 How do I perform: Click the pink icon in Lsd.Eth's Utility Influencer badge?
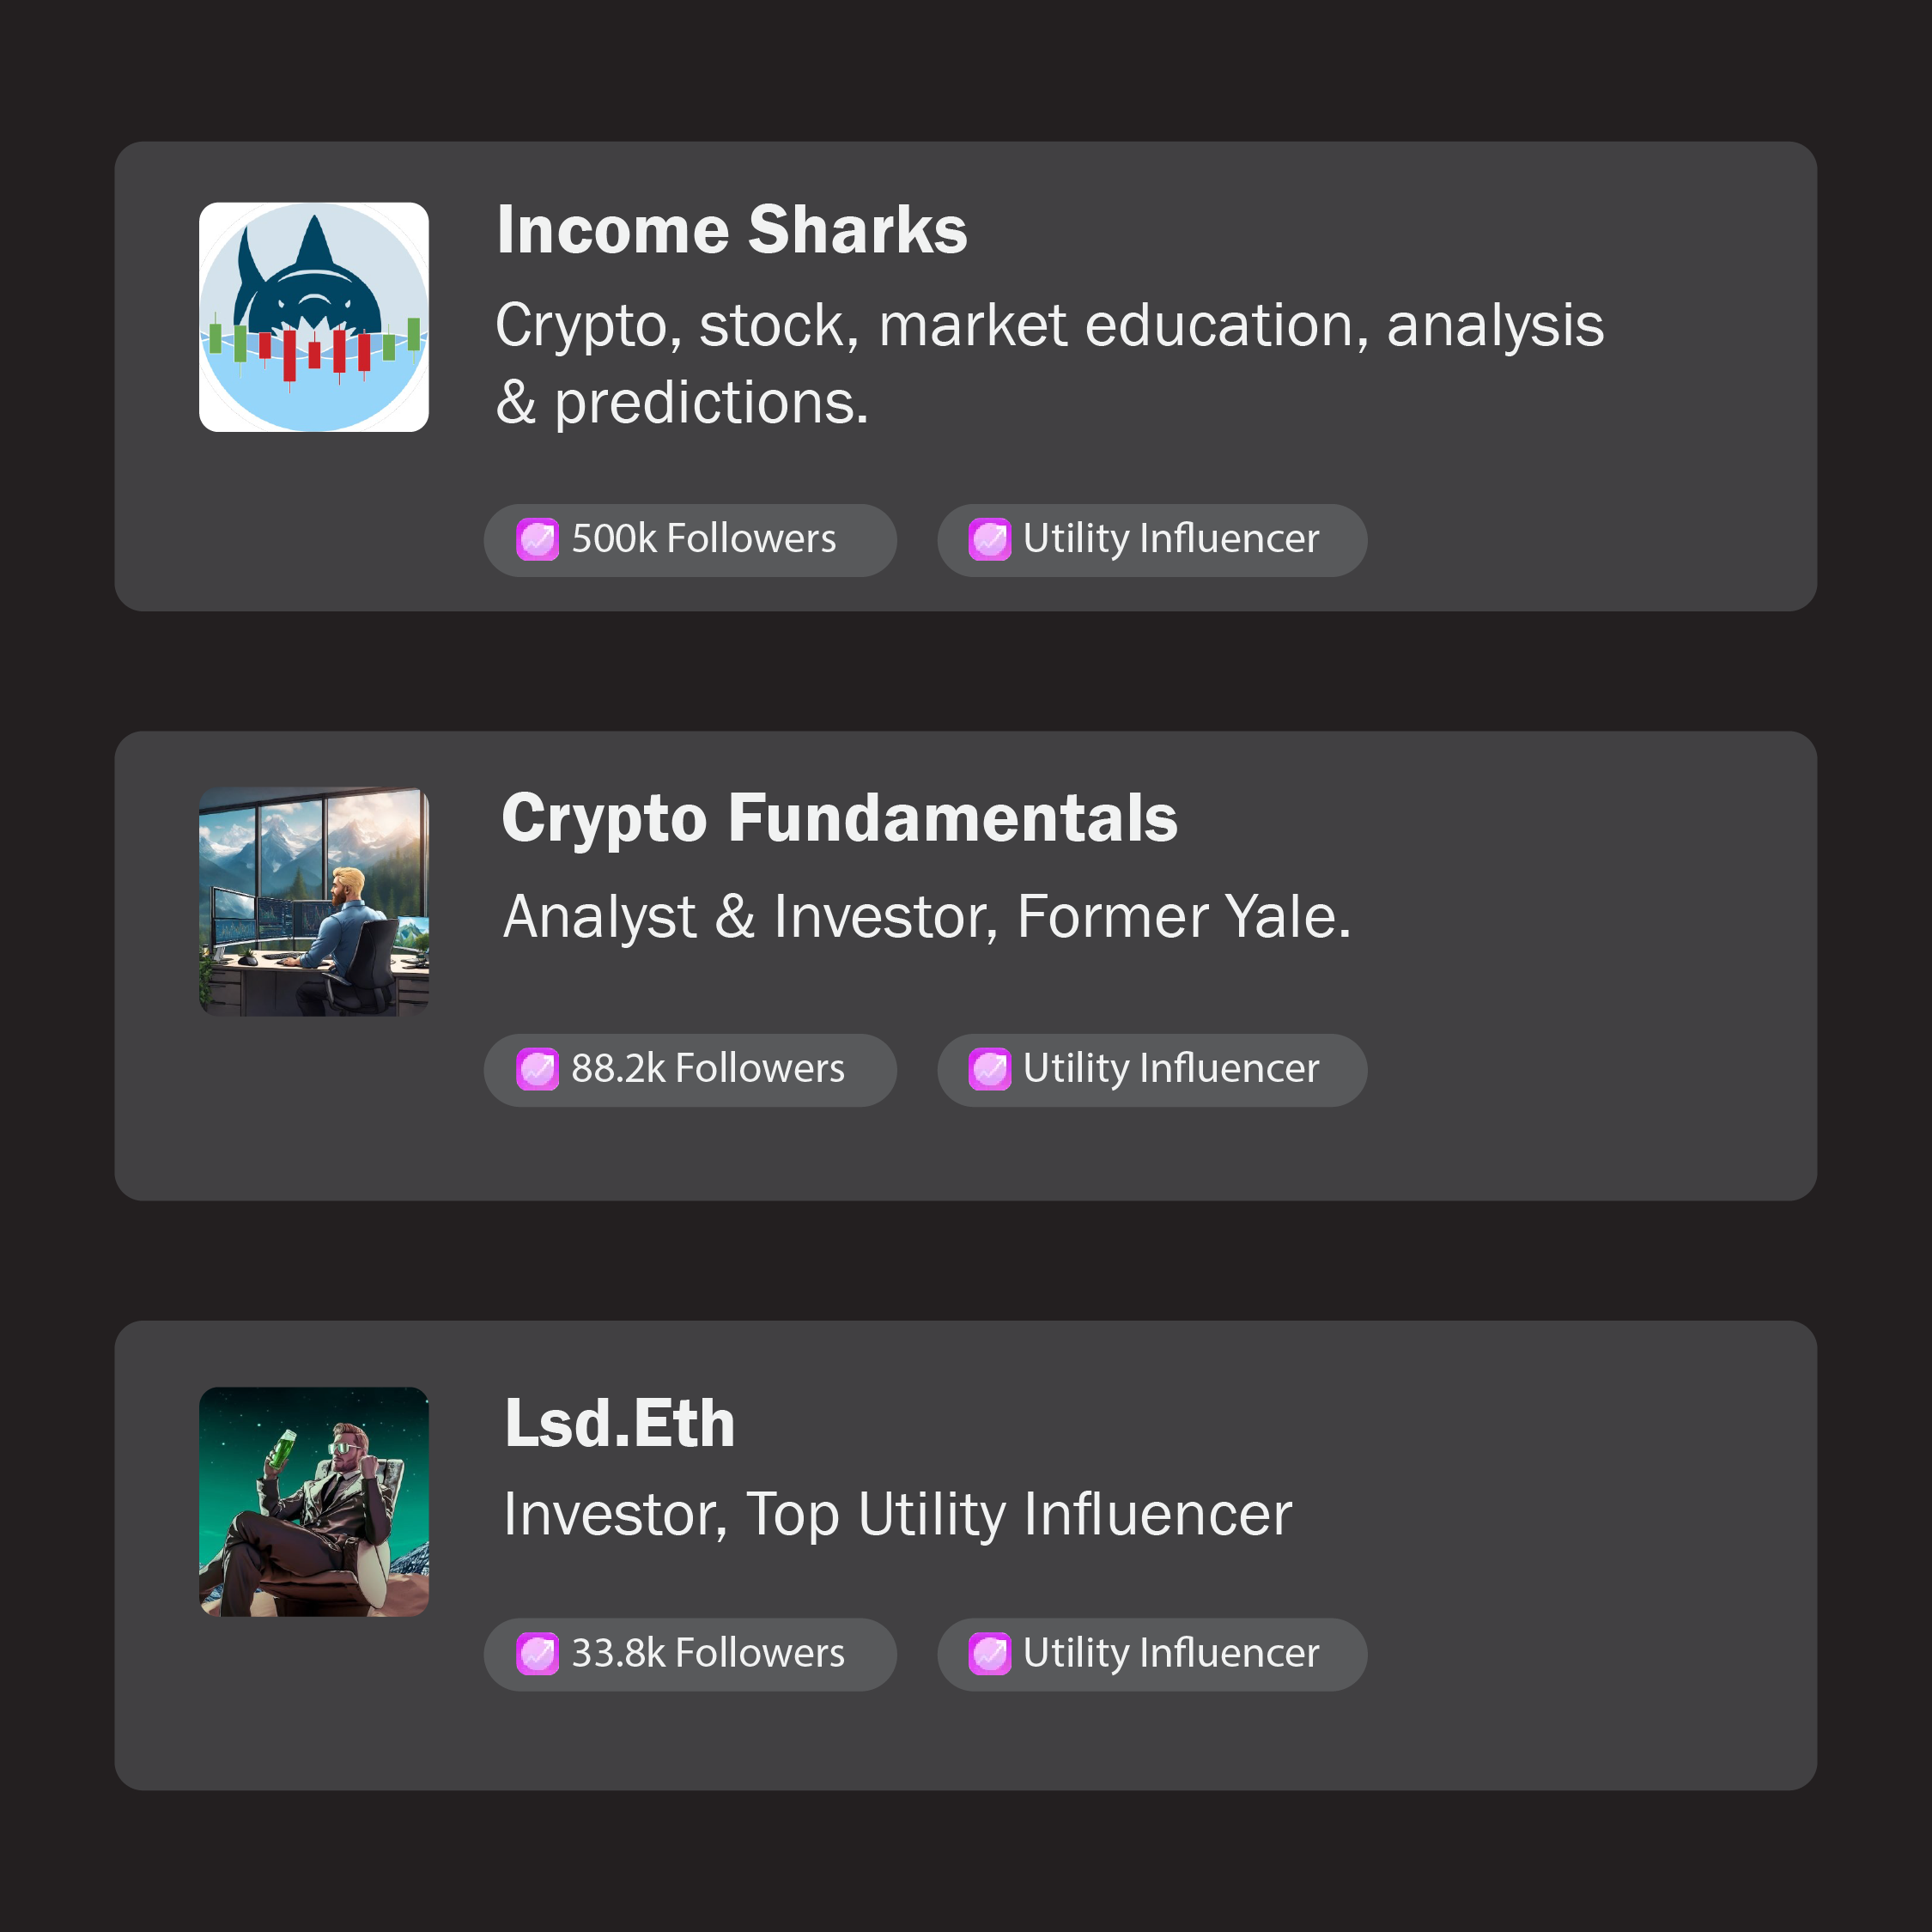(989, 1653)
